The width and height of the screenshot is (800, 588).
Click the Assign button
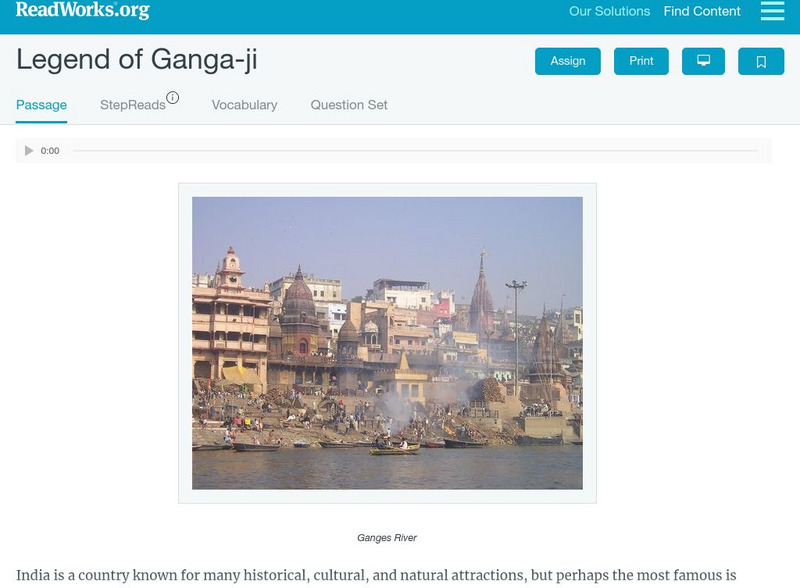(567, 61)
